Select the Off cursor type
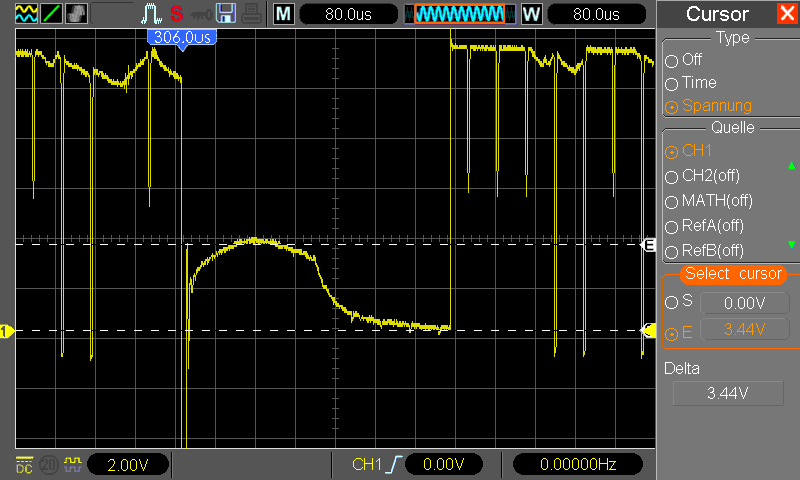This screenshot has height=480, width=800. [671, 61]
